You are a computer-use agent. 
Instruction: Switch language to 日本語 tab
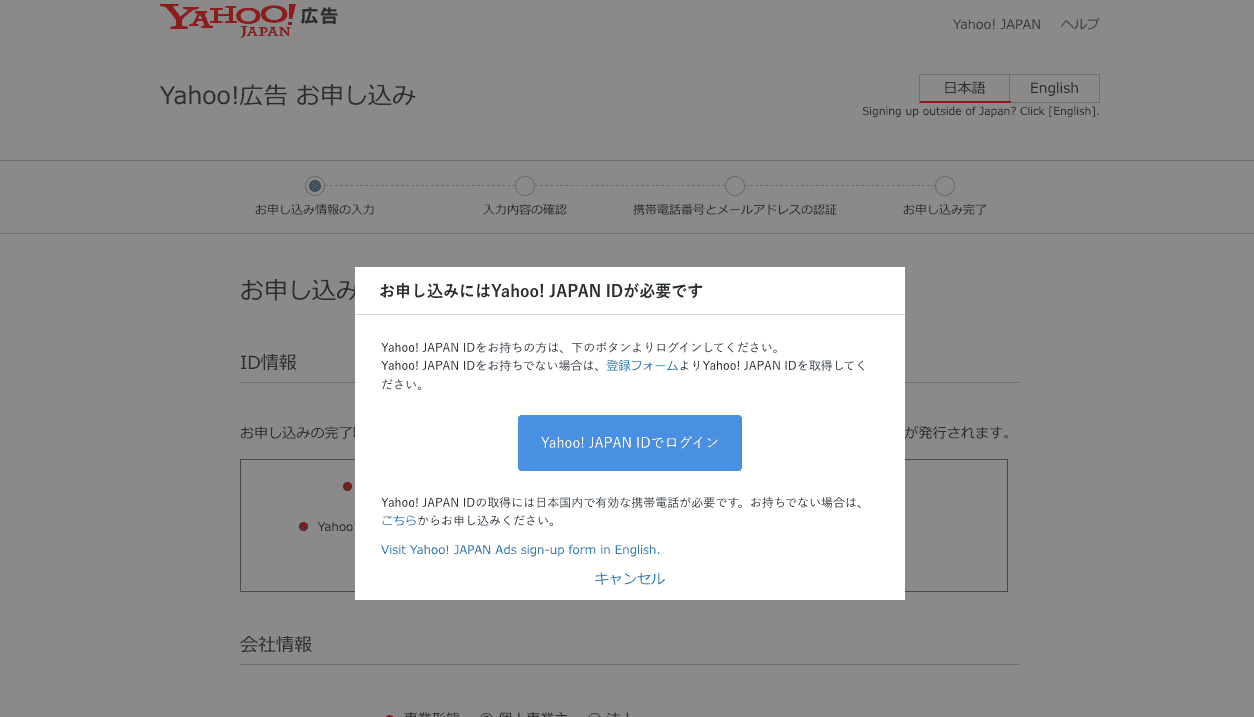pyautogui.click(x=964, y=88)
